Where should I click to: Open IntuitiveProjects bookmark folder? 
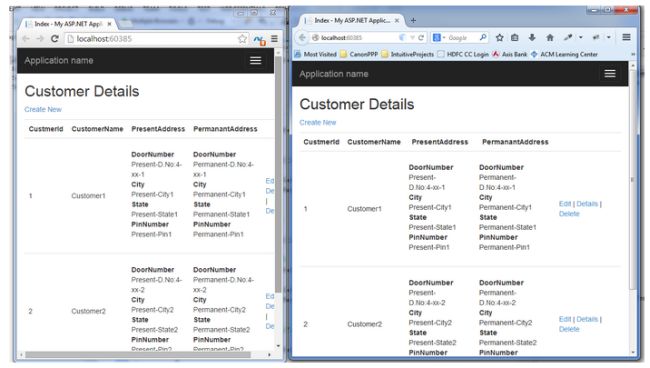coord(408,54)
